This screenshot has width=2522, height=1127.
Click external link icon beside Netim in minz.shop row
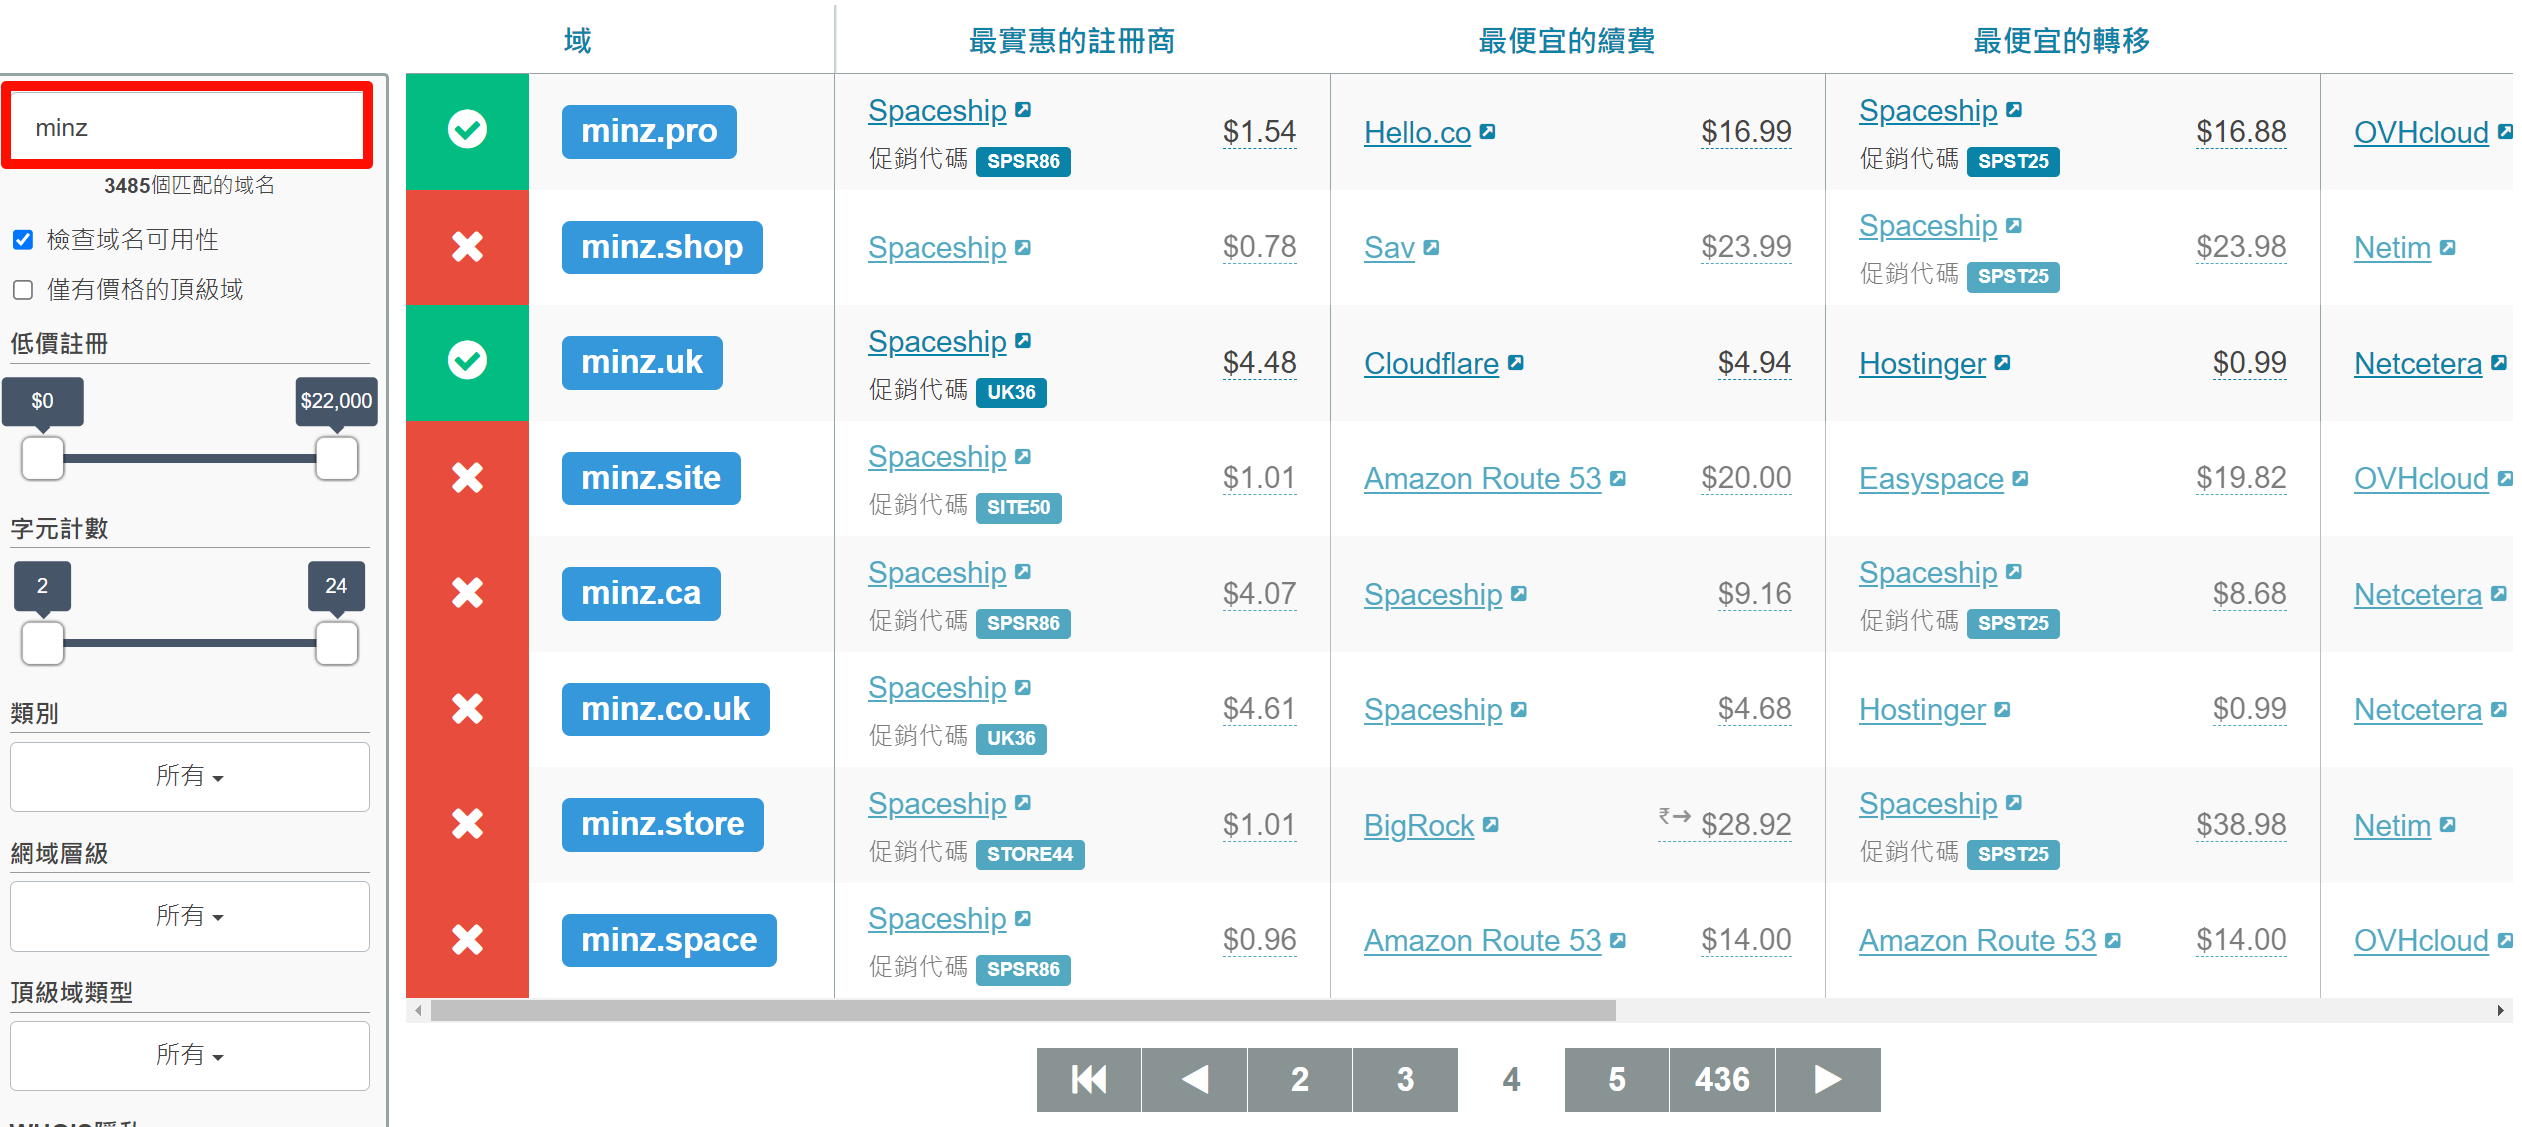tap(2448, 247)
